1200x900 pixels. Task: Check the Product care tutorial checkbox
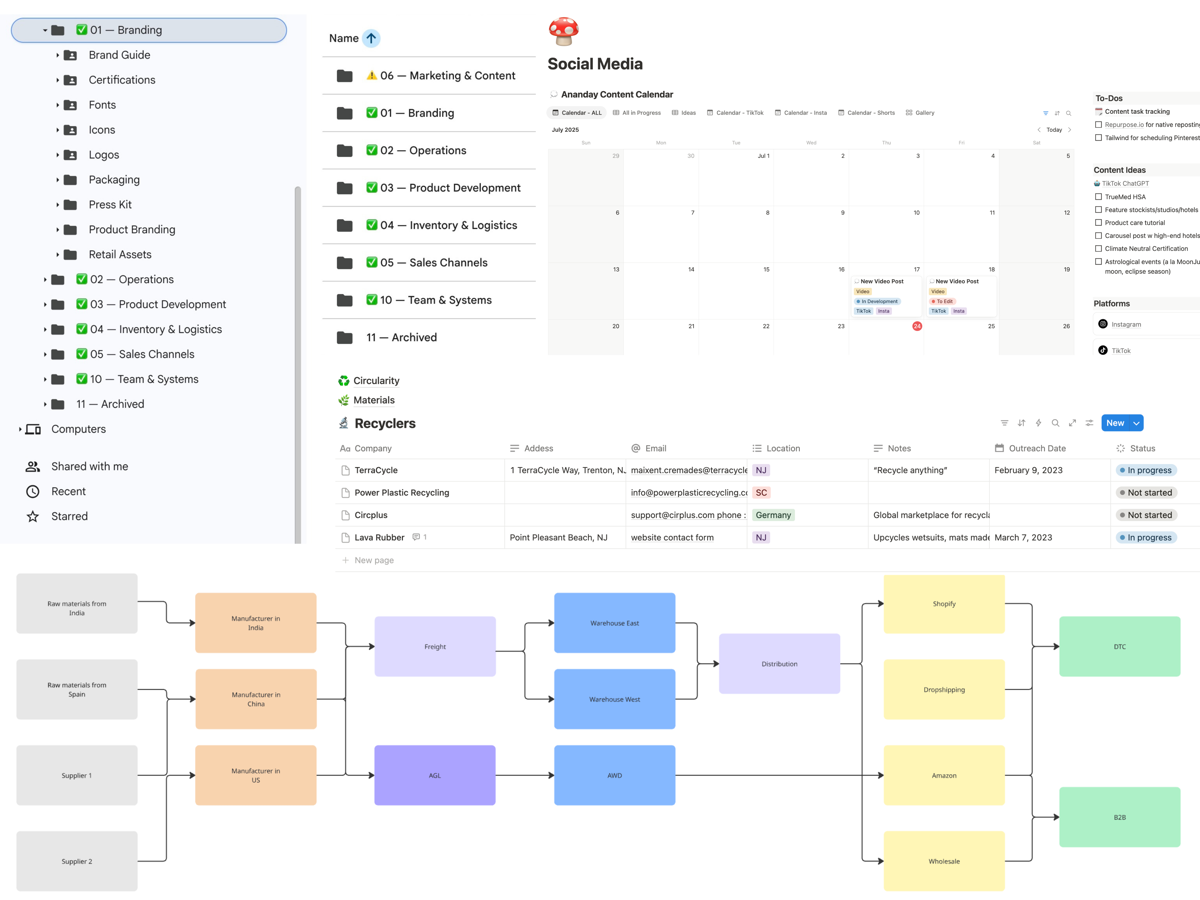coord(1098,223)
